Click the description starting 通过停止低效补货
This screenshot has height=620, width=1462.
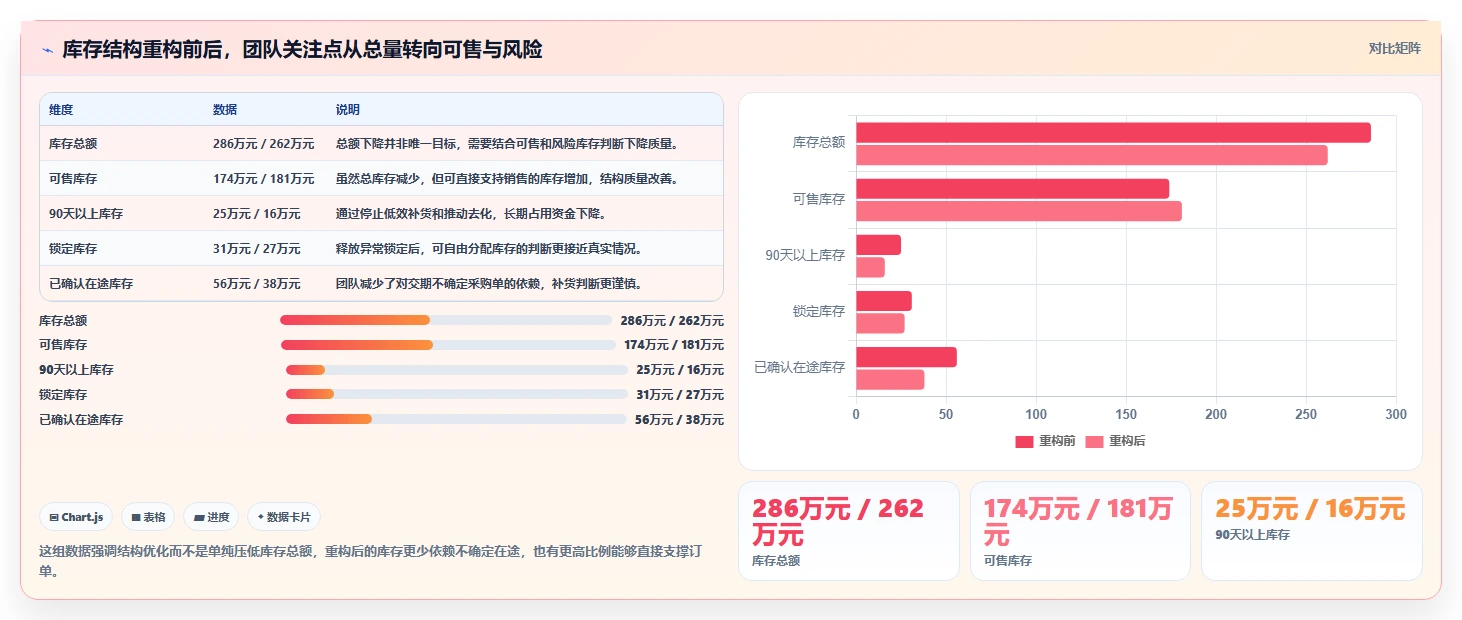pos(471,214)
